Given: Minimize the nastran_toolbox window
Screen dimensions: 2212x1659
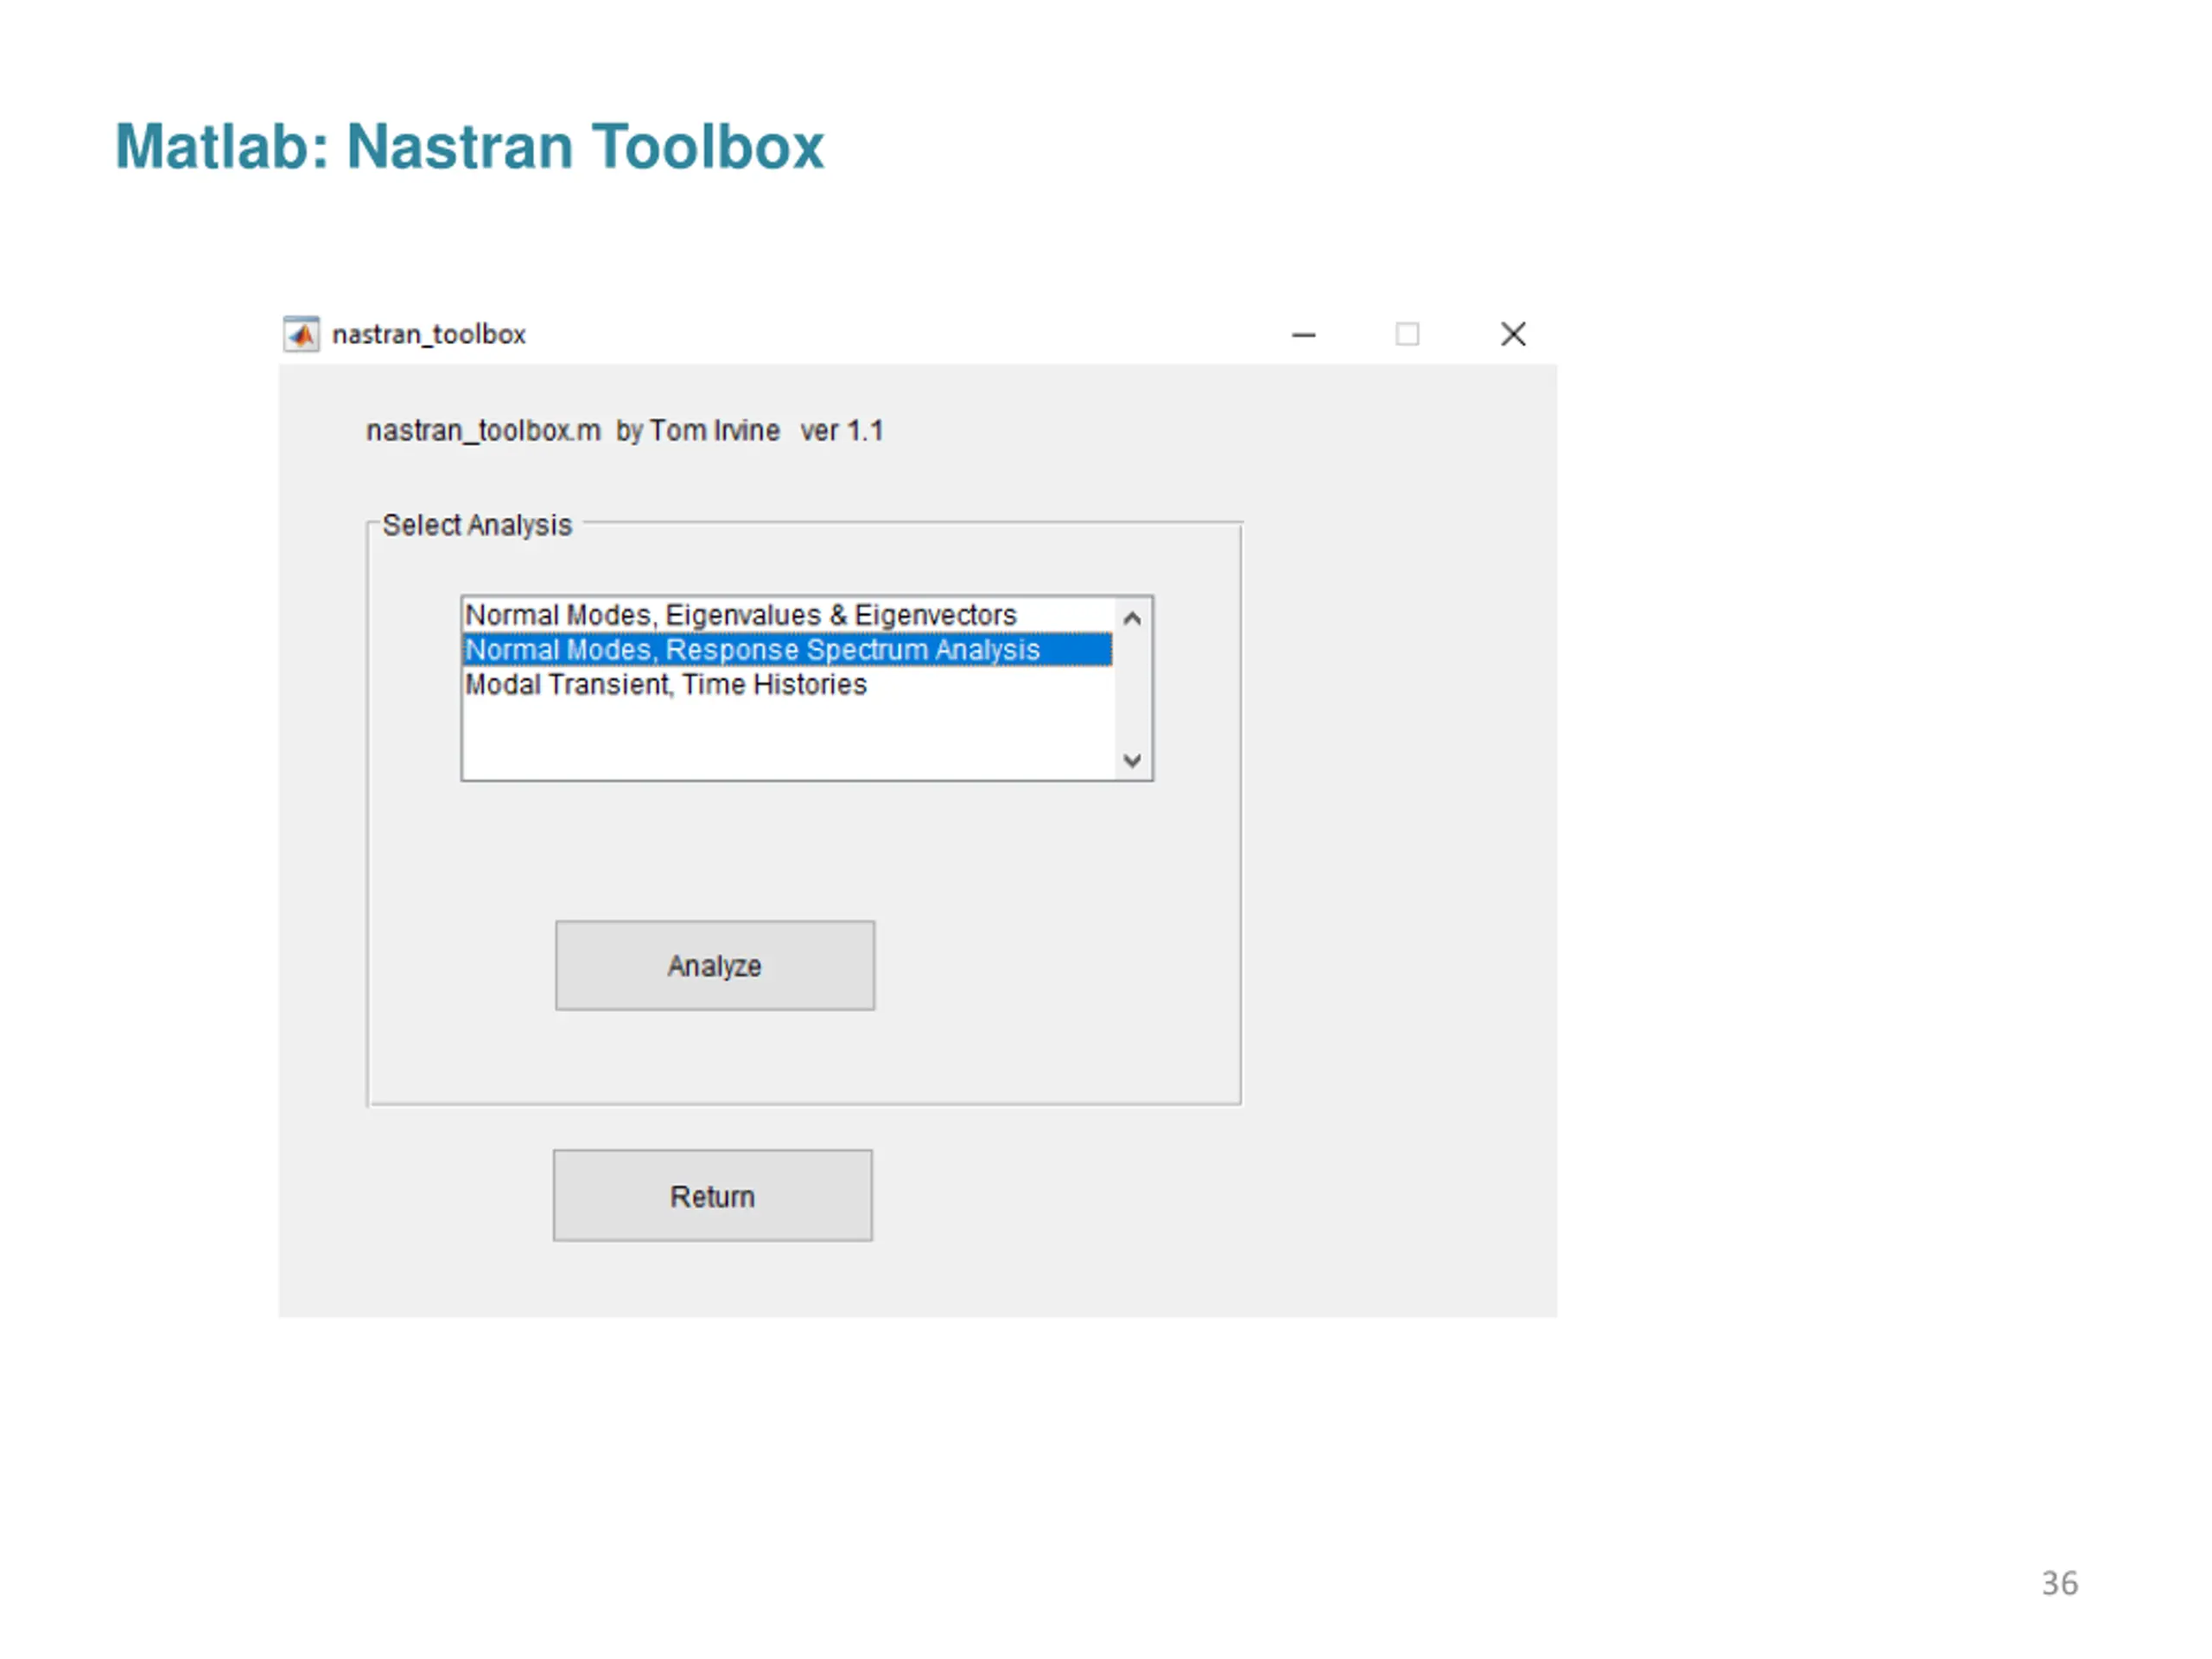Looking at the screenshot, I should click(x=1304, y=335).
